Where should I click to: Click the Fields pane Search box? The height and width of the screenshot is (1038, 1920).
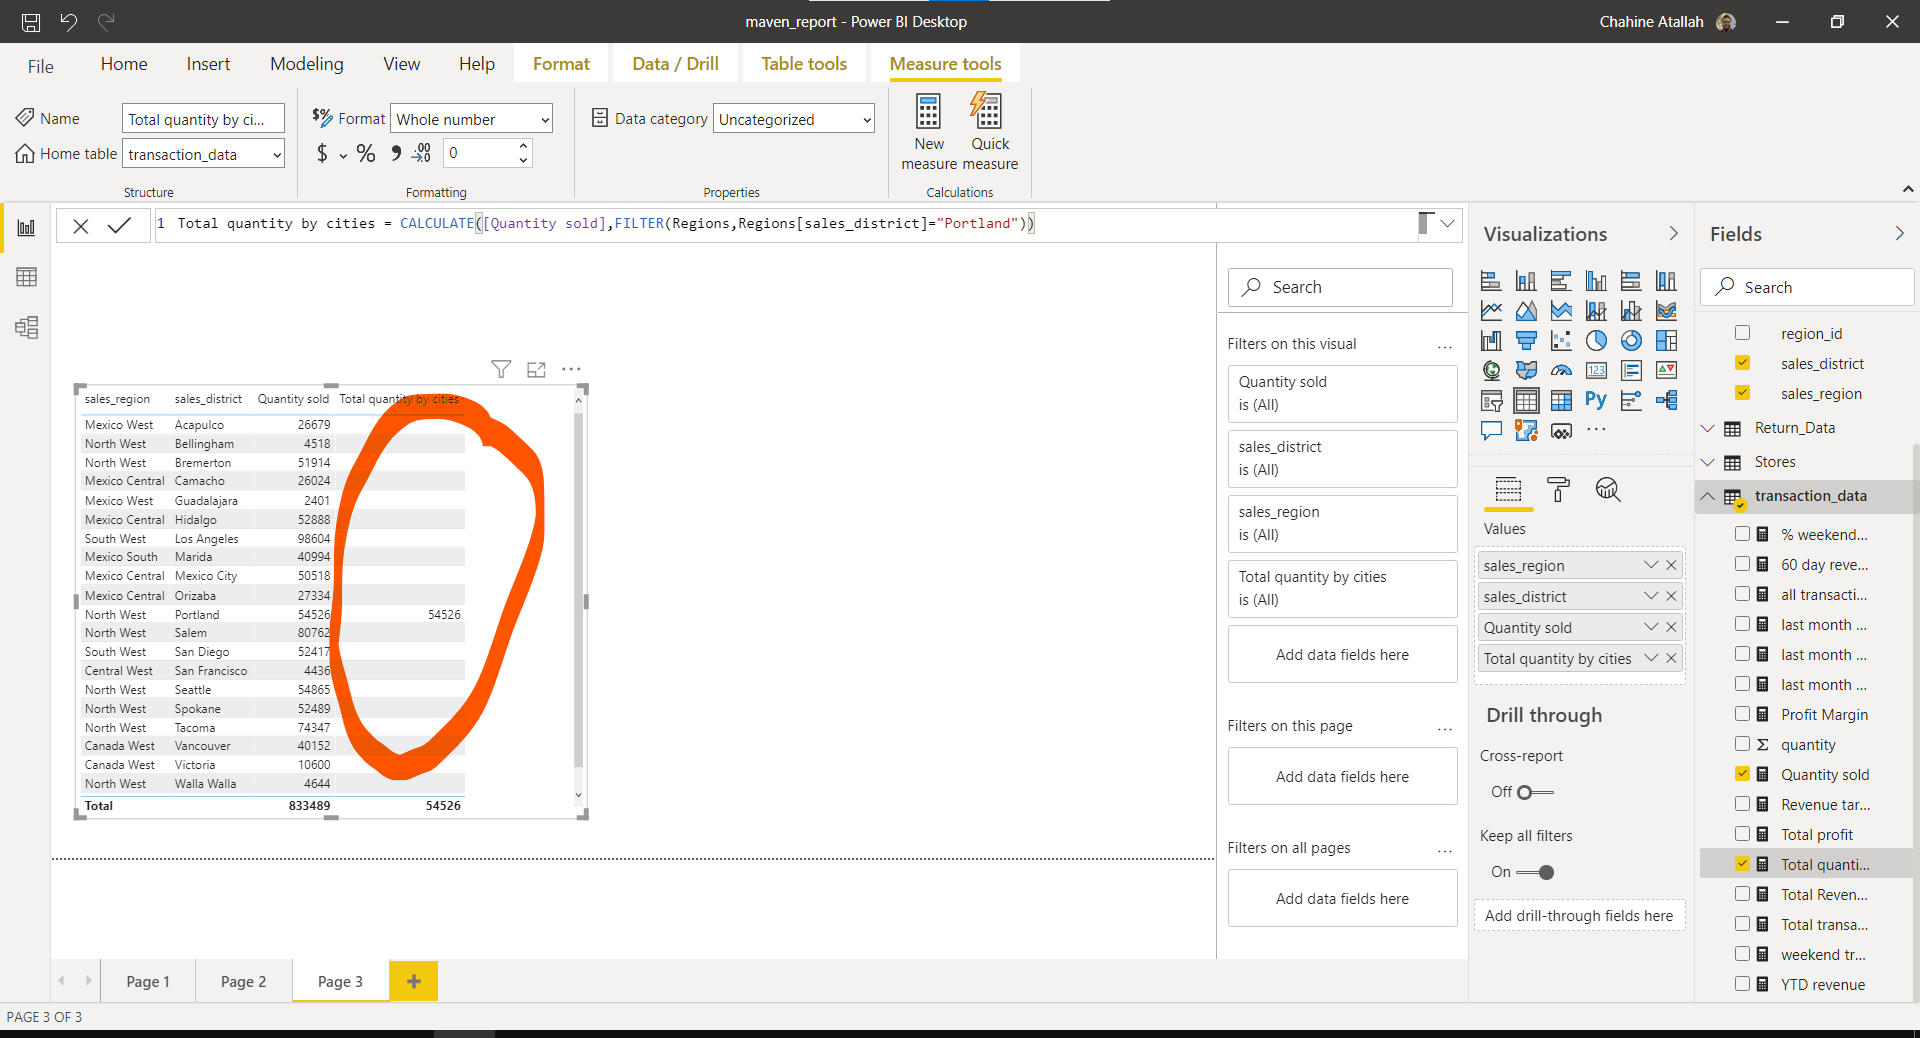1808,287
